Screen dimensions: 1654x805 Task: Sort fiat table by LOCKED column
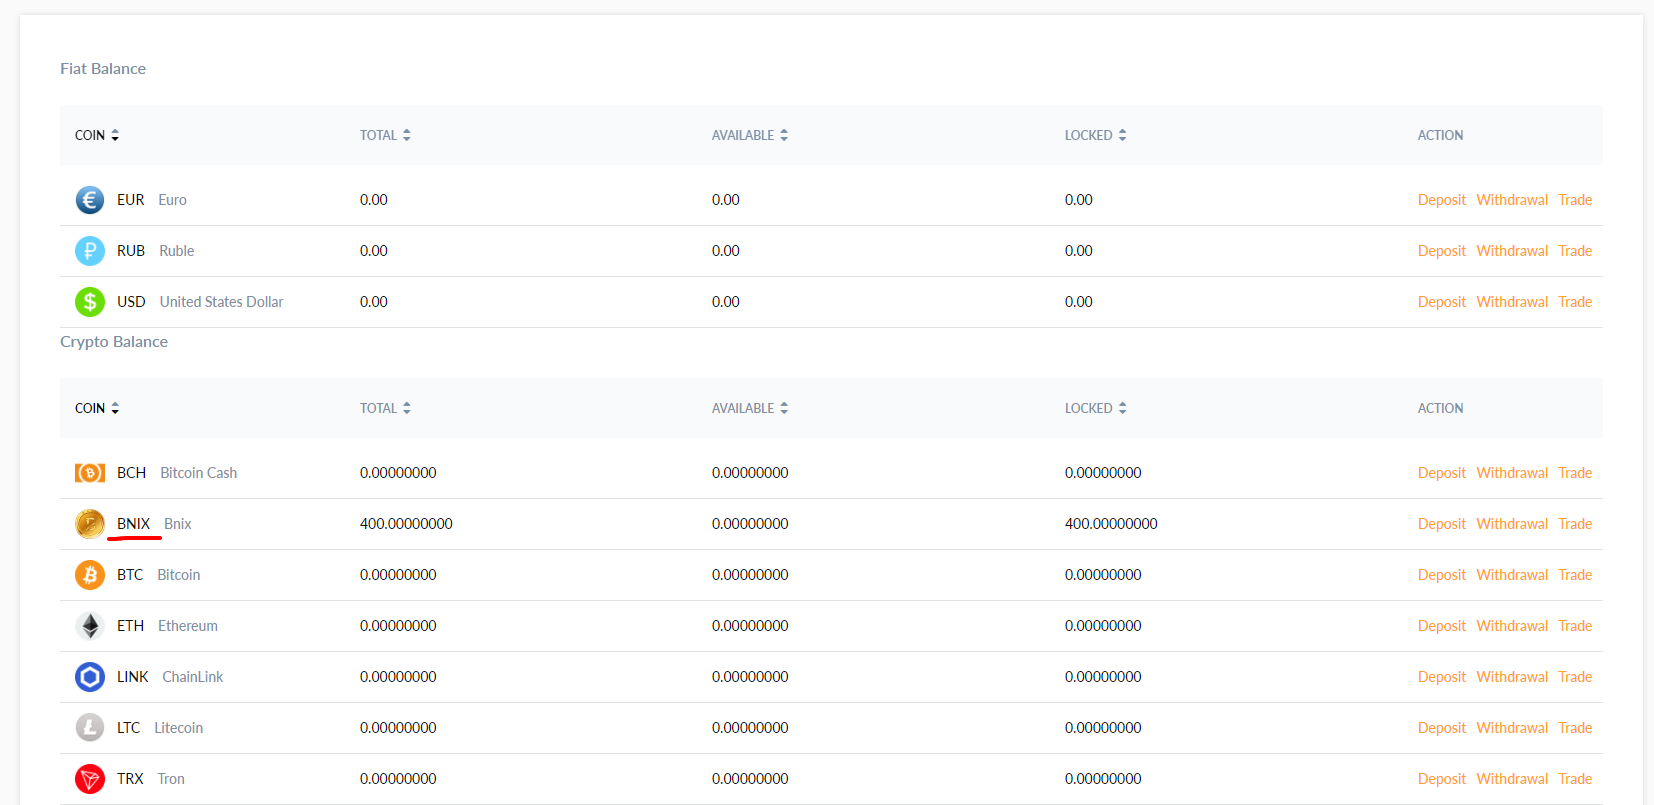pyautogui.click(x=1096, y=135)
